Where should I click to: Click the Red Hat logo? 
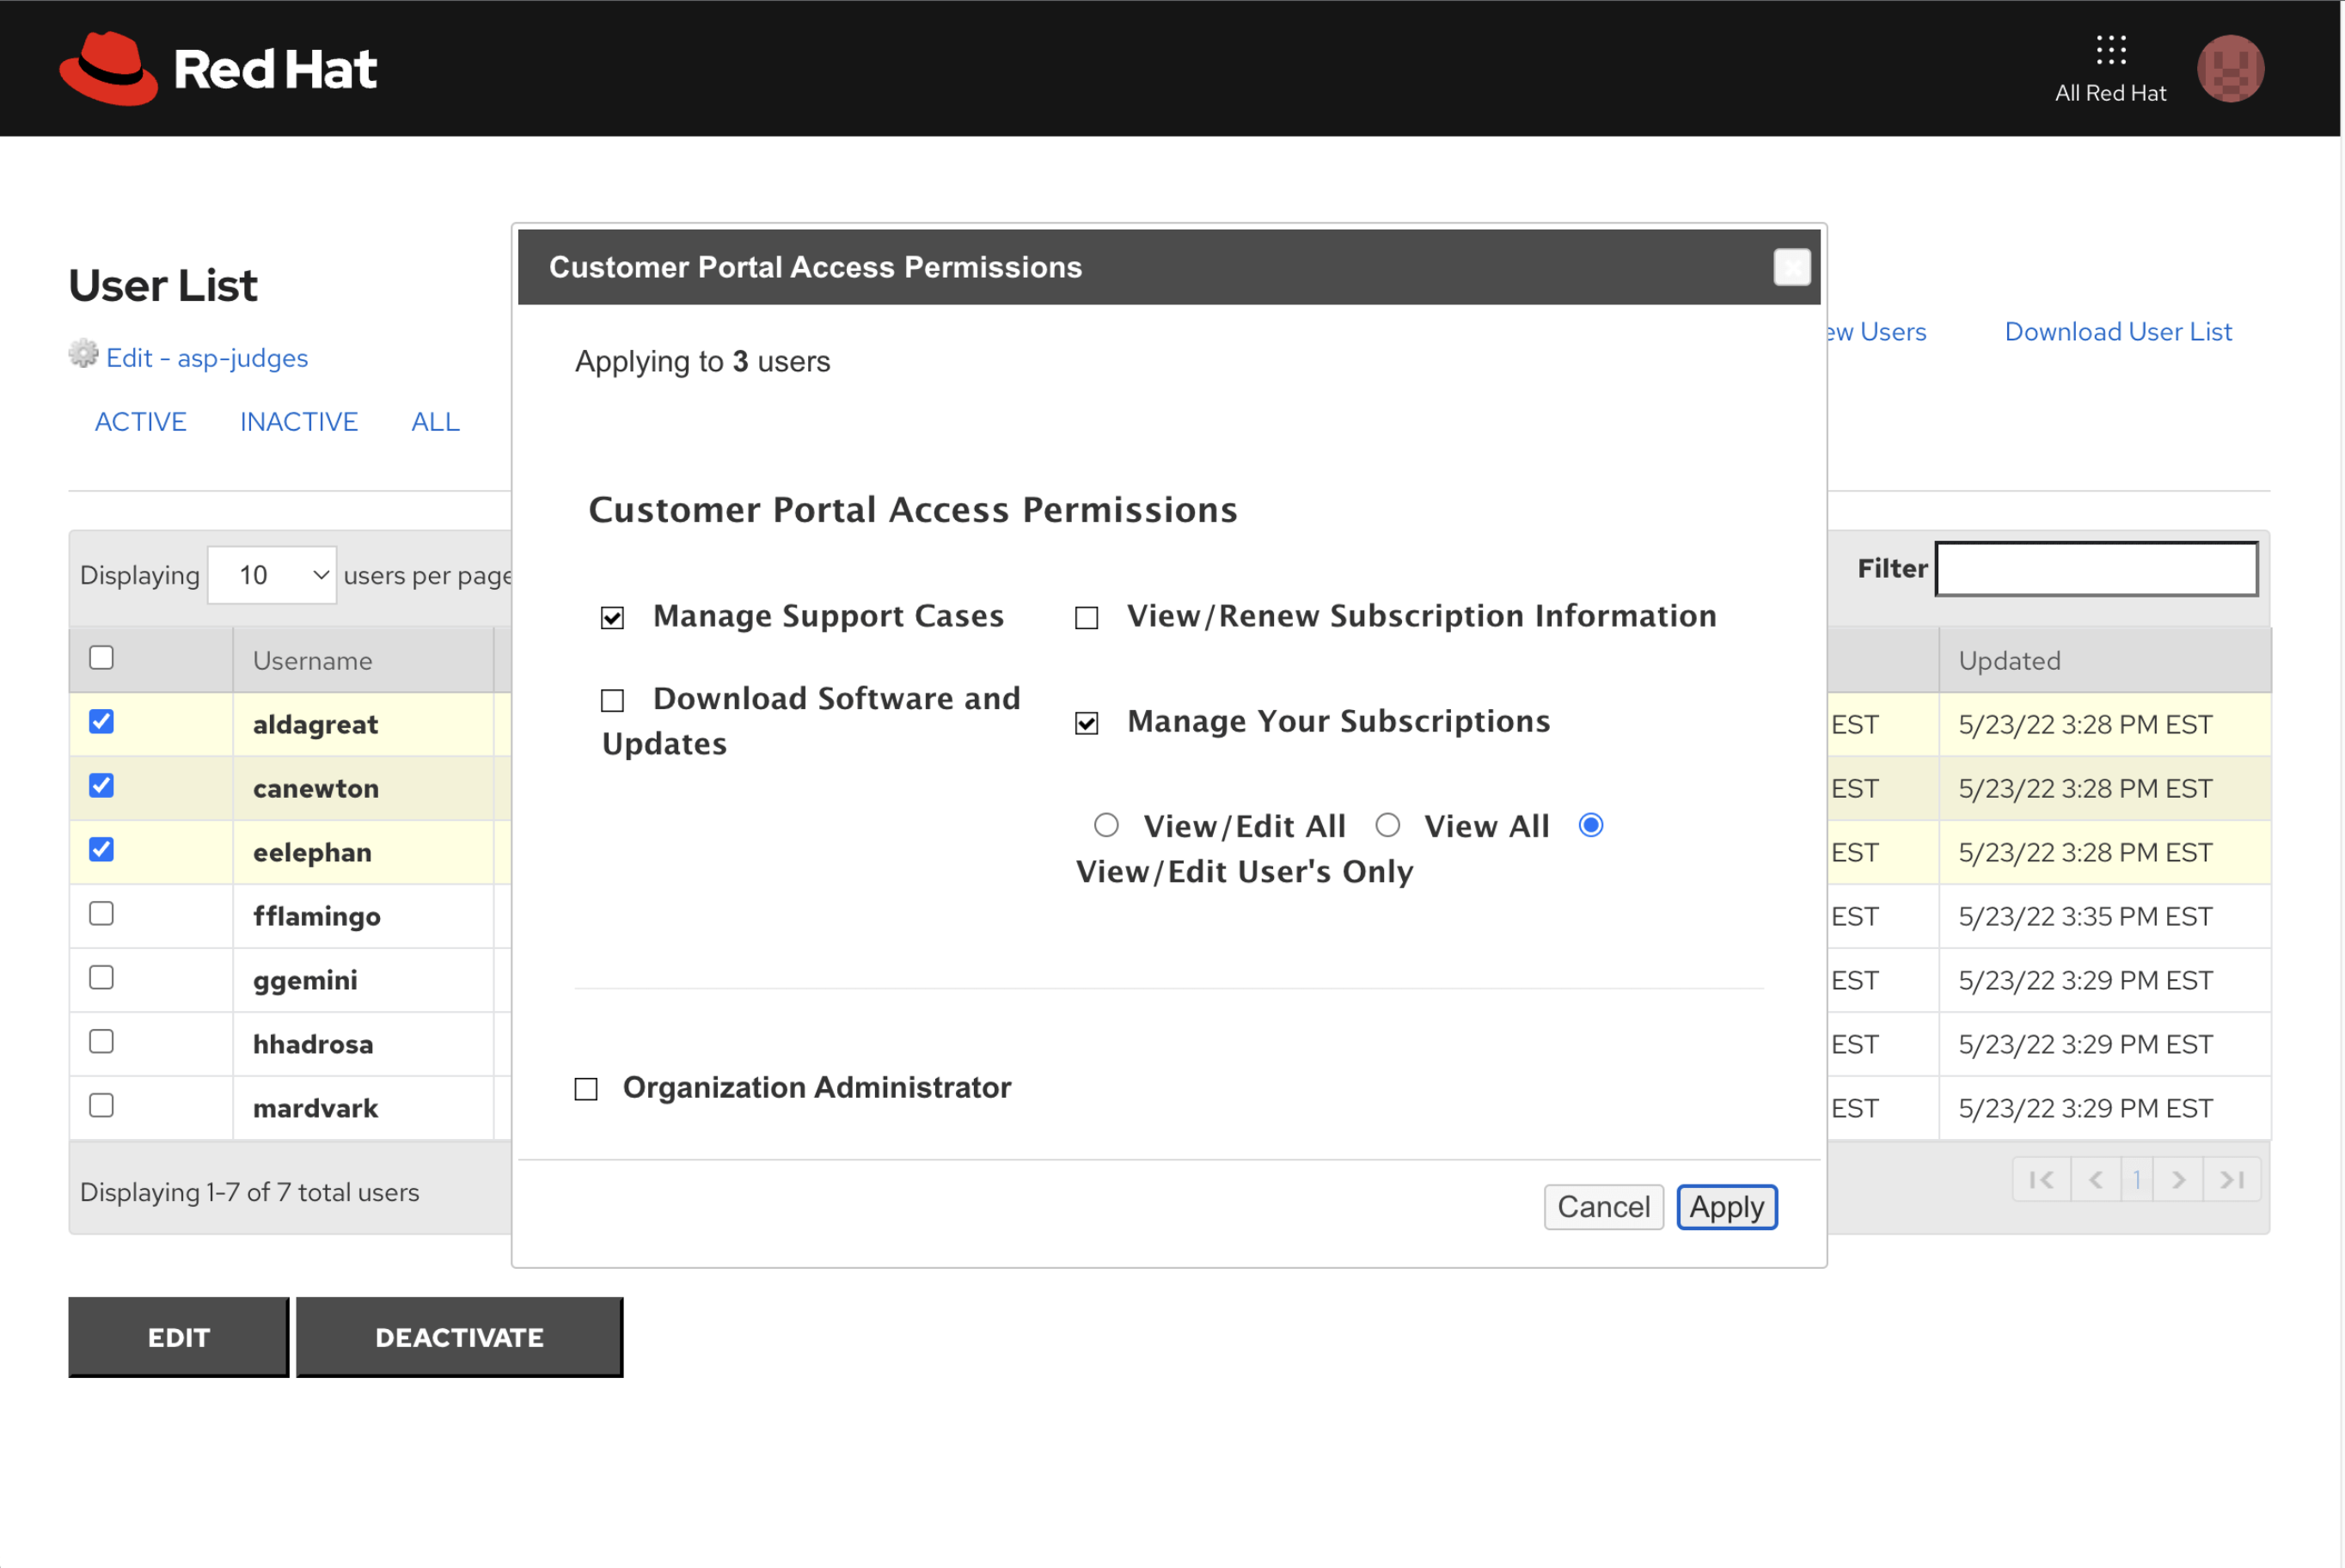218,69
